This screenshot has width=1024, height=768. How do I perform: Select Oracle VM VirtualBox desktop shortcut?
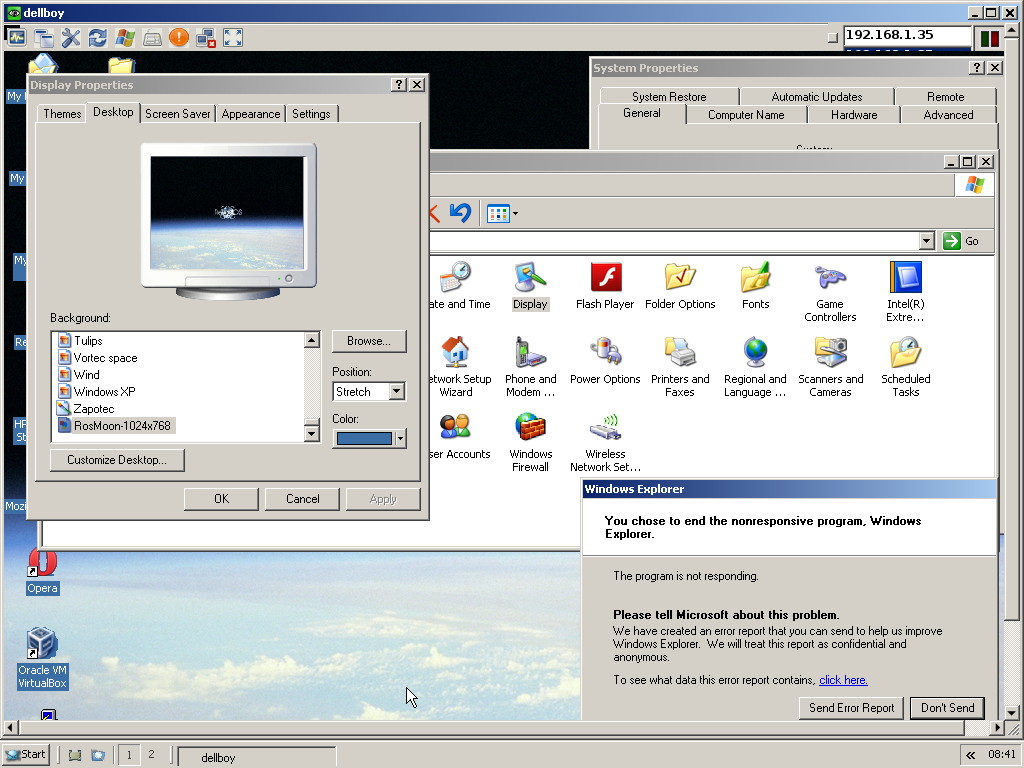[42, 658]
